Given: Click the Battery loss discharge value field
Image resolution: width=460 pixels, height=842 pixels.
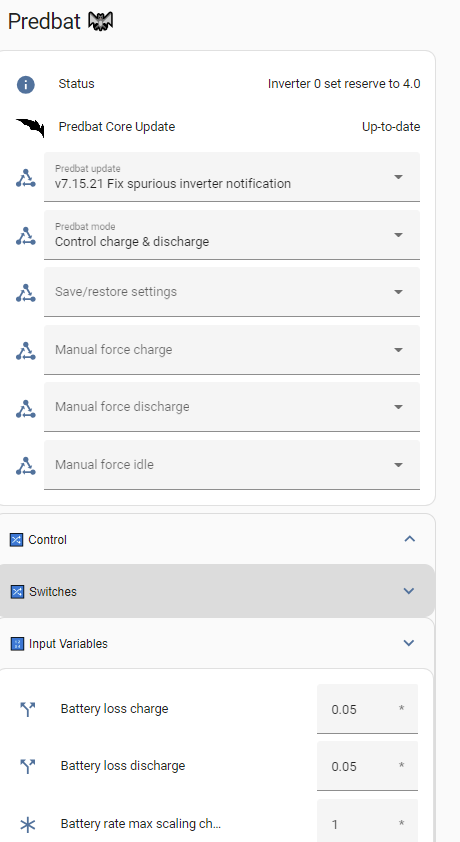Looking at the screenshot, I should (367, 766).
